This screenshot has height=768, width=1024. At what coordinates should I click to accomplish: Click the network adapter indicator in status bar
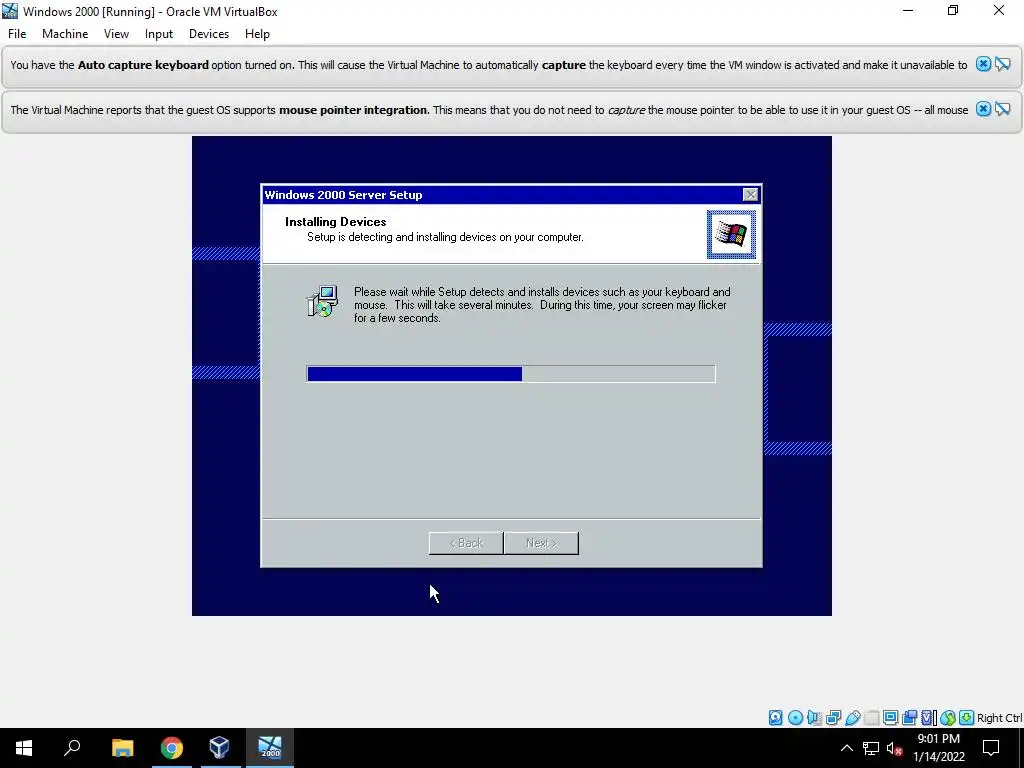pyautogui.click(x=833, y=718)
